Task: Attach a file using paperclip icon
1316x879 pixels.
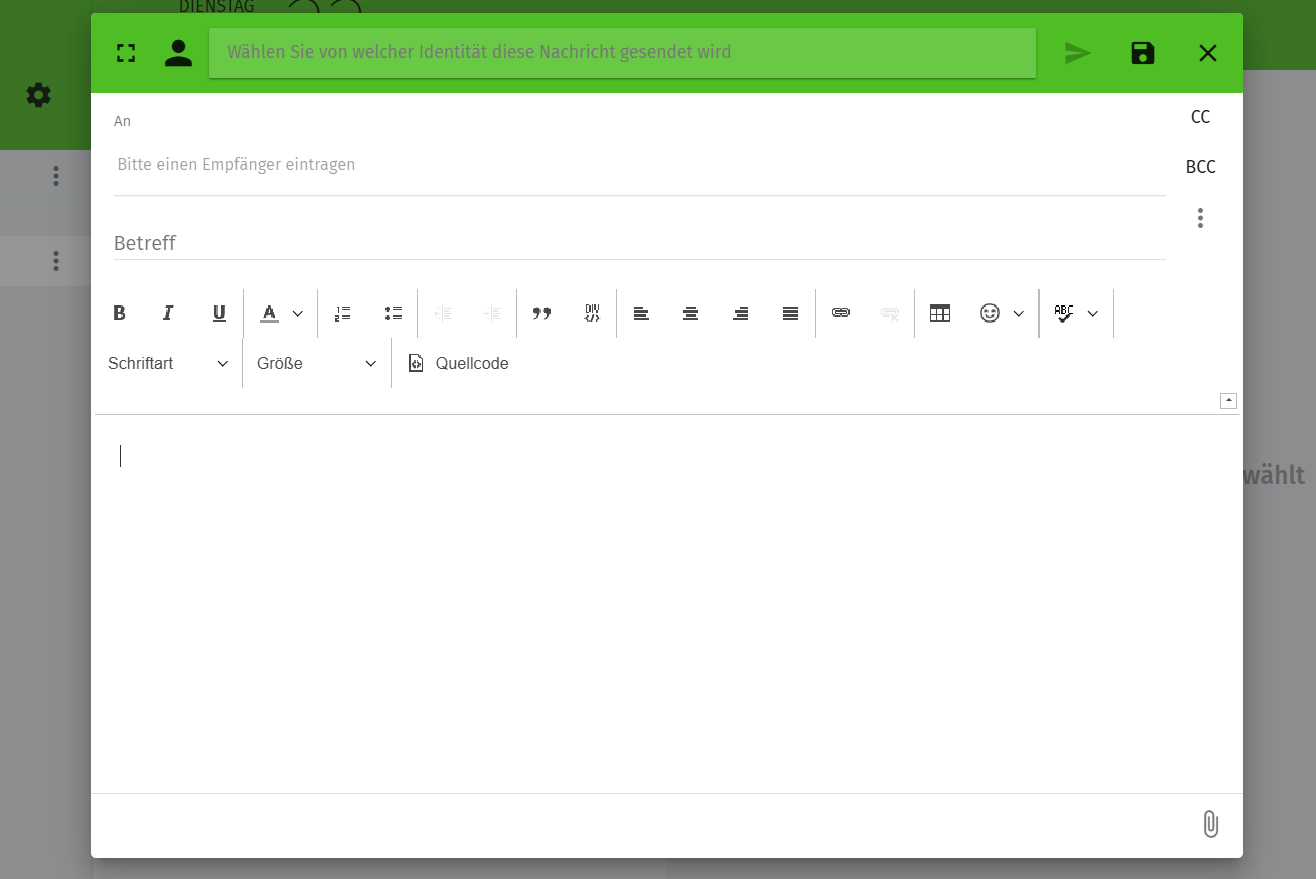Action: point(1210,824)
